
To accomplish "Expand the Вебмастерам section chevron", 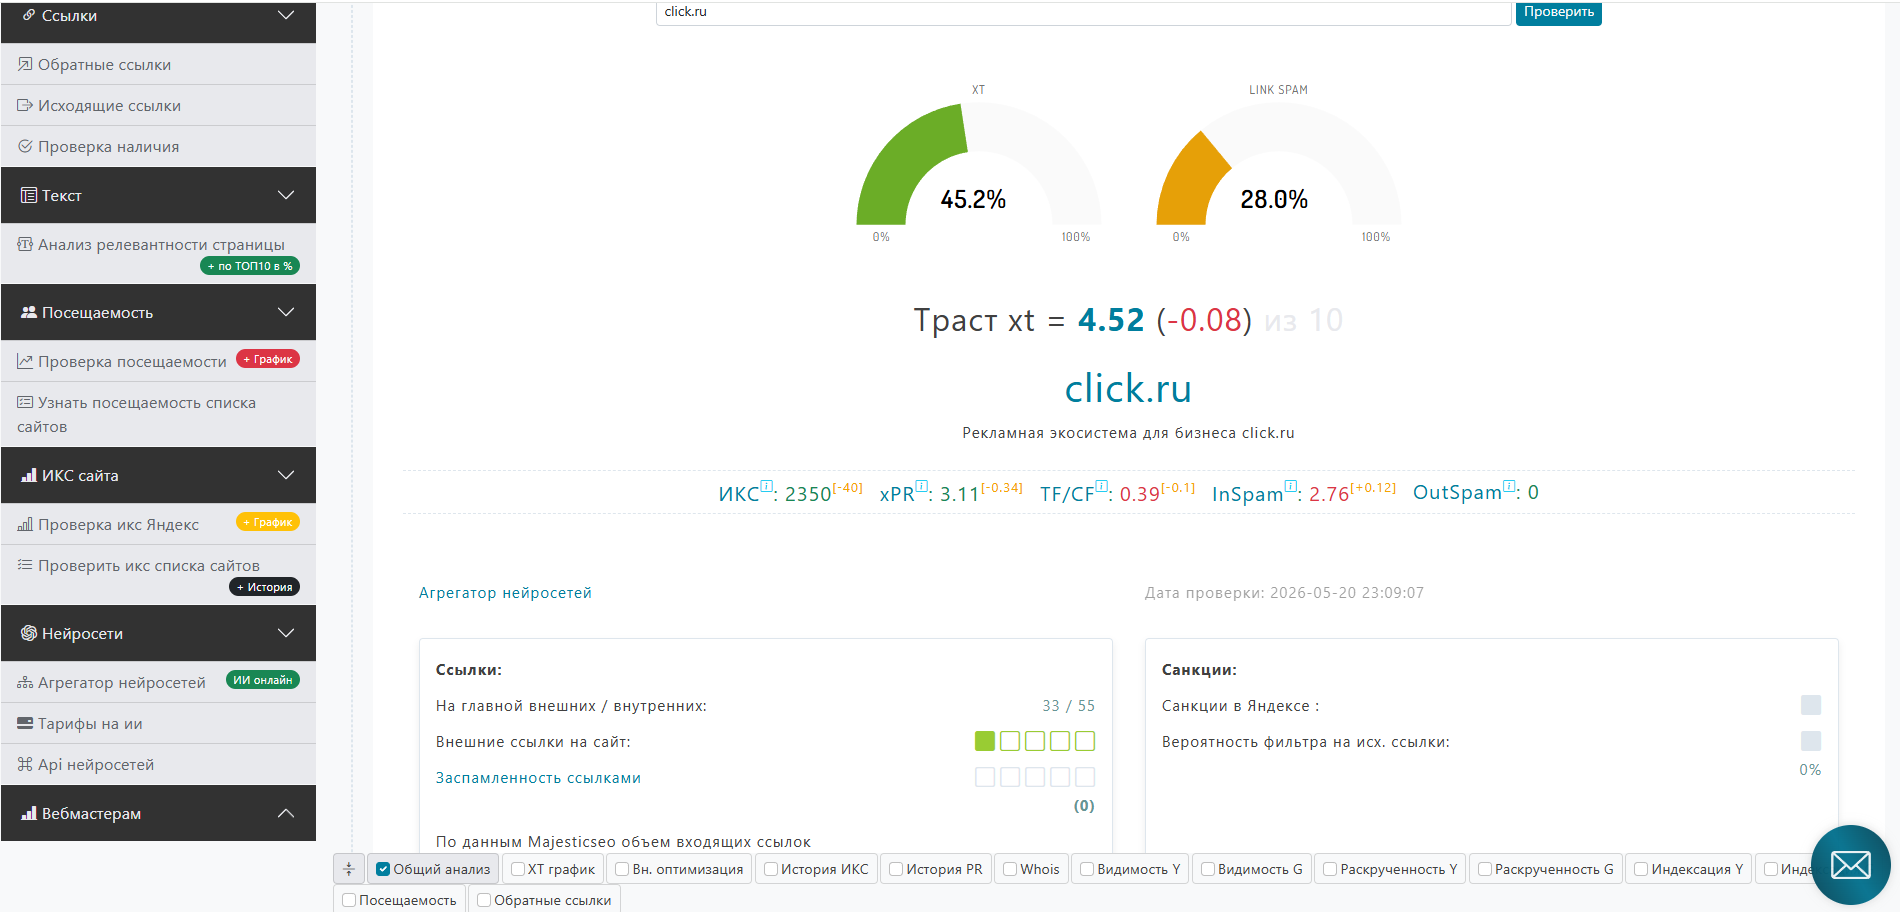I will click(286, 813).
